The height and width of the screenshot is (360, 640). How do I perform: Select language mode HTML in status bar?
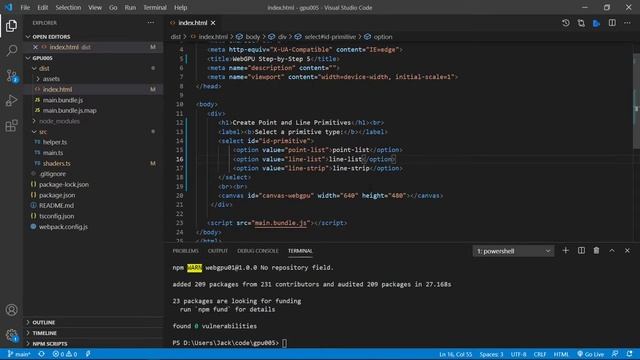(561, 354)
